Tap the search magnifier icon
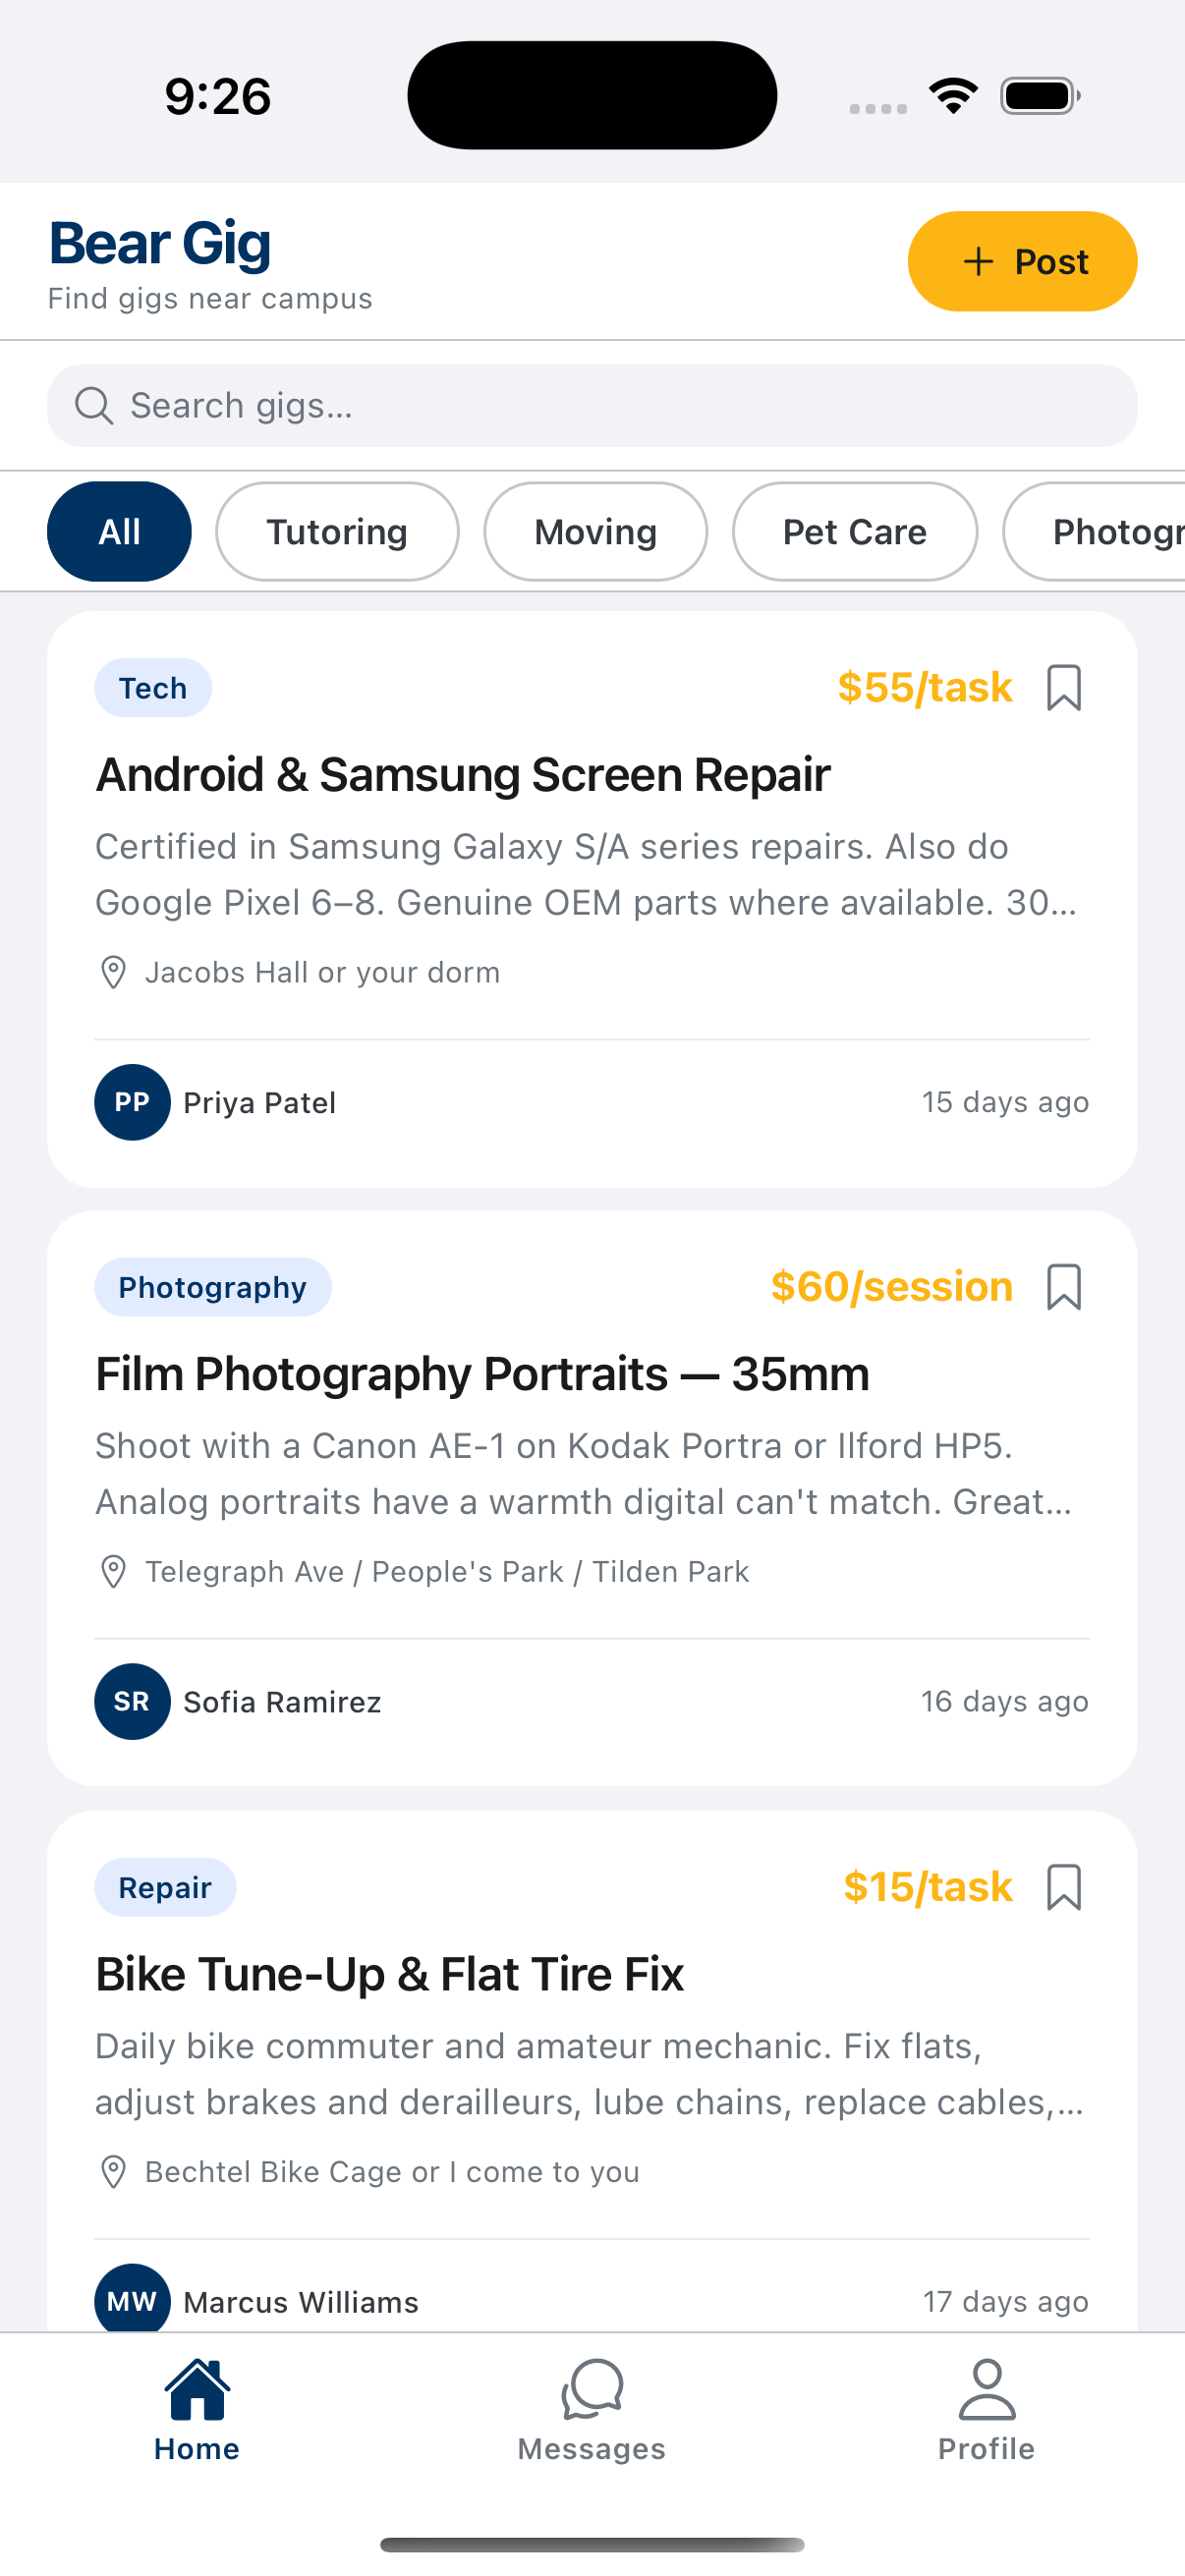The height and width of the screenshot is (2576, 1185). click(x=94, y=406)
